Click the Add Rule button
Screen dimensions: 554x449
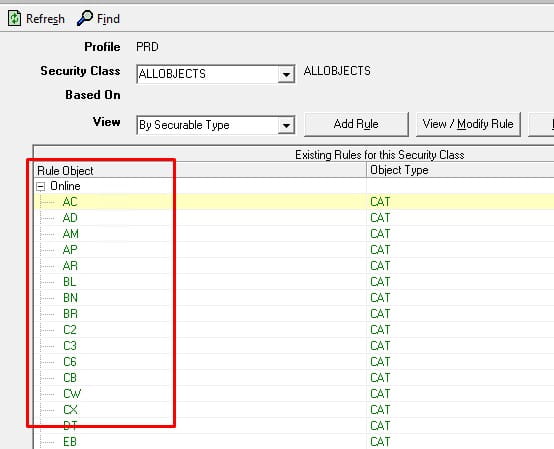[x=356, y=124]
